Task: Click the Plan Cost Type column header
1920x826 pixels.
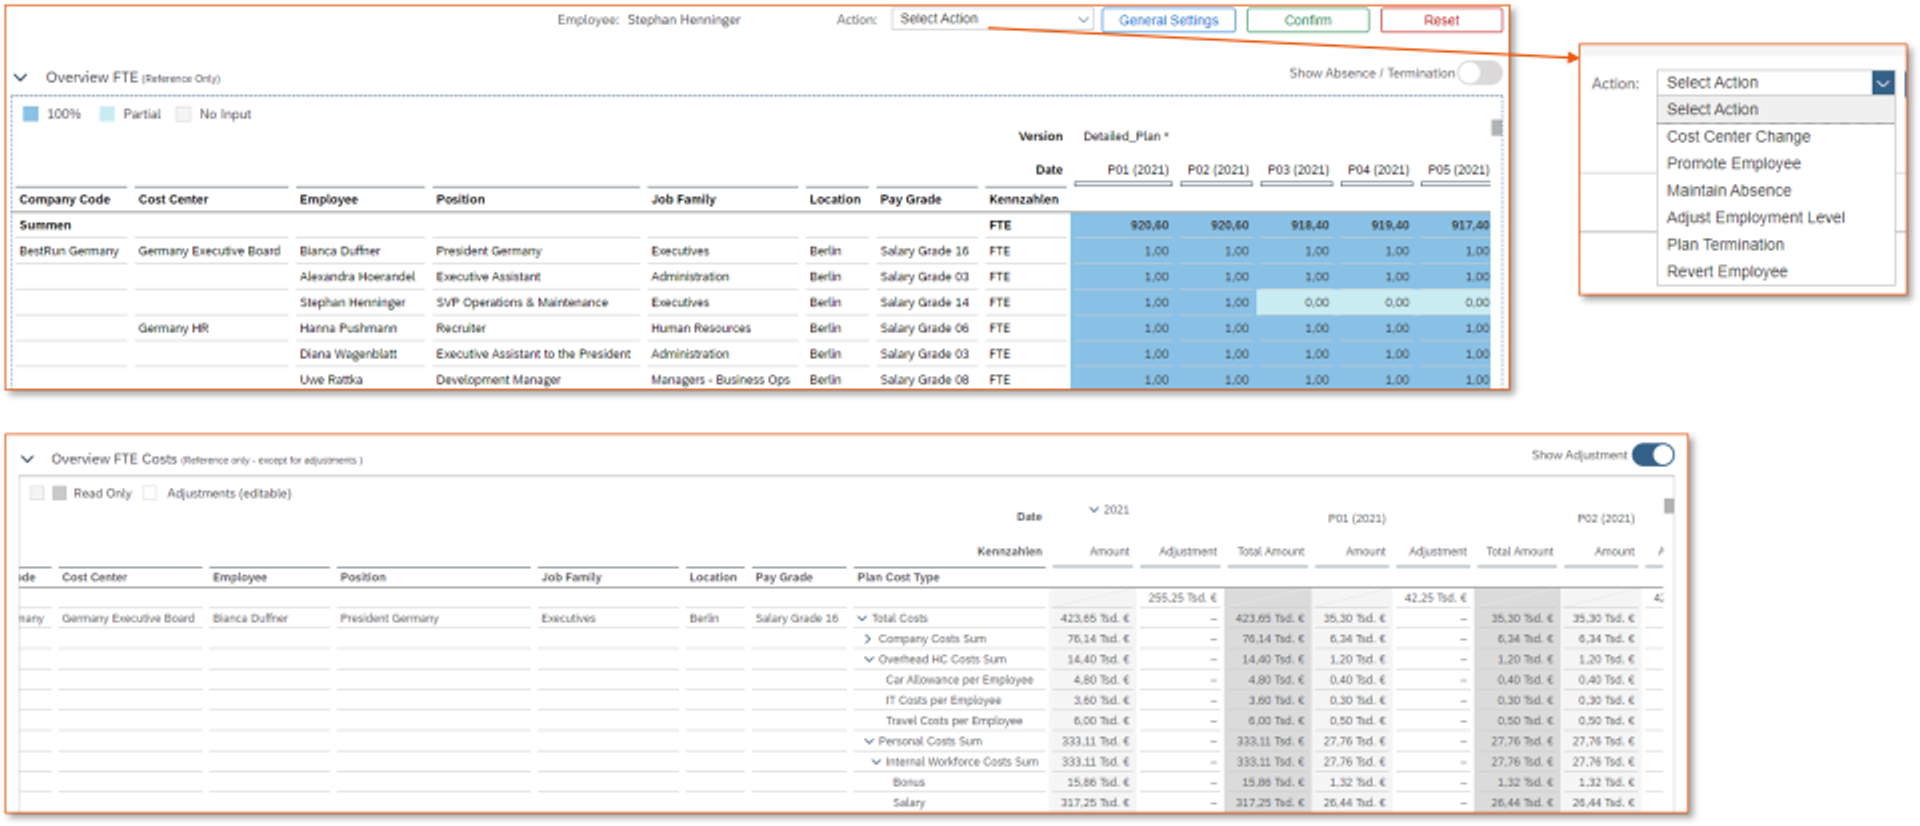Action: tap(898, 577)
